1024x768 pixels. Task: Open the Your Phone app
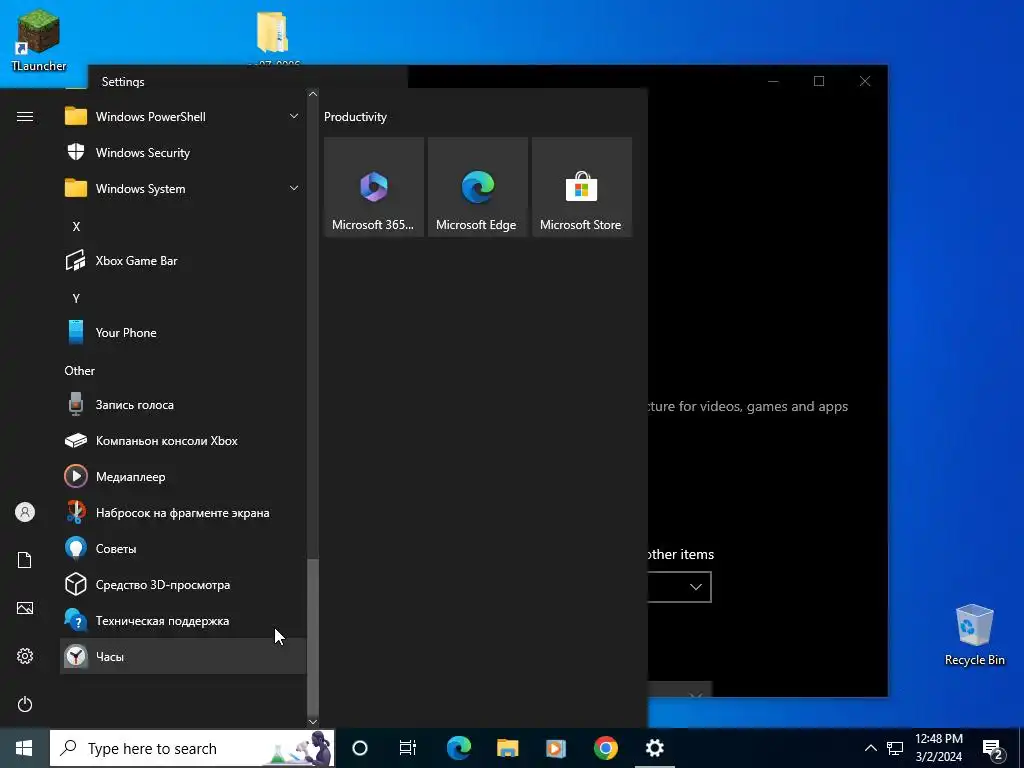click(x=183, y=332)
